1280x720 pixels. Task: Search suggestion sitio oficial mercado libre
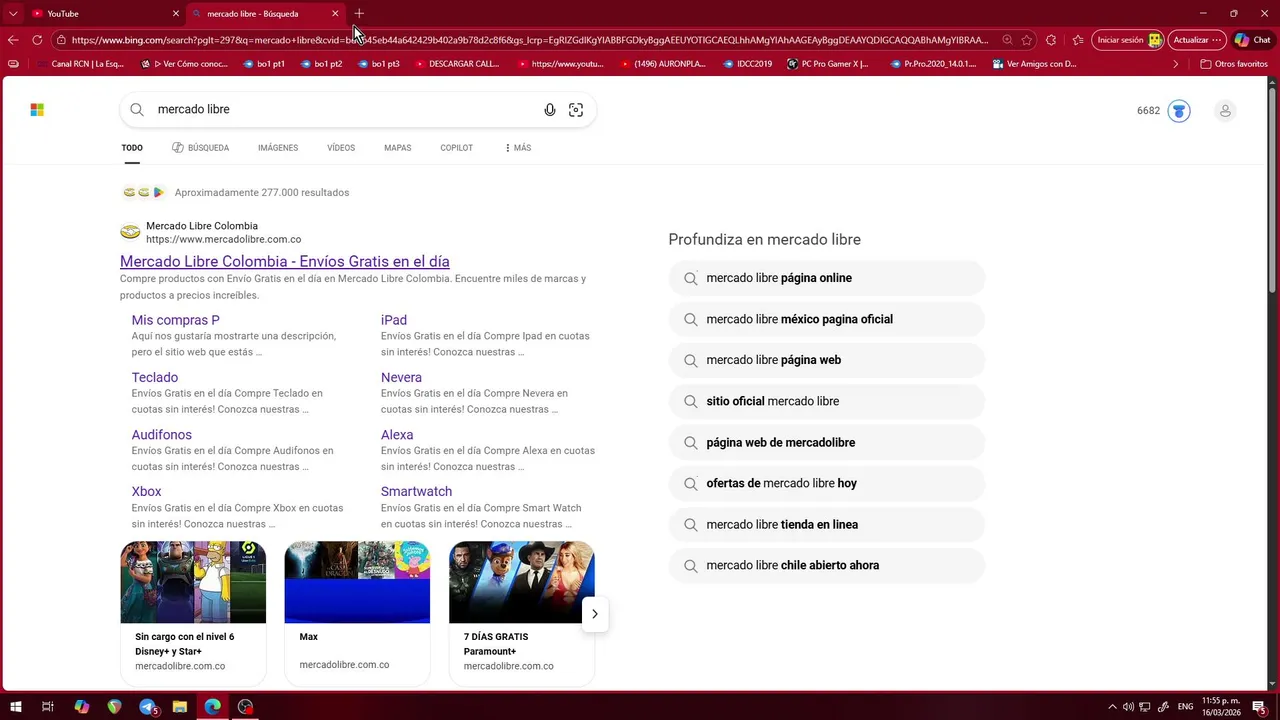[827, 401]
